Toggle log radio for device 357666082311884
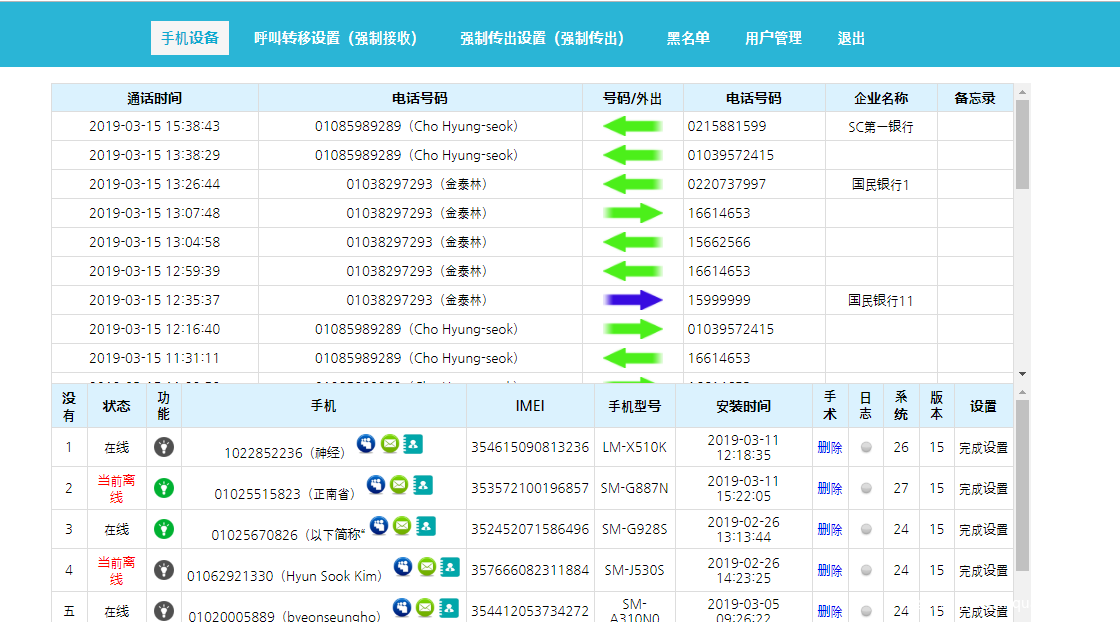Viewport: 1120px width, 622px height. [x=866, y=571]
